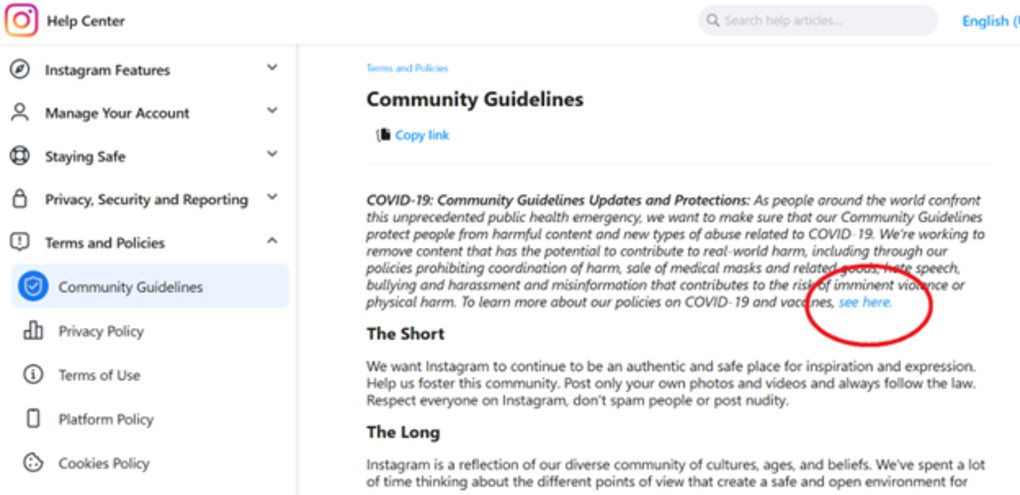Open the Platform Policy page
The height and width of the screenshot is (495, 1020).
pyautogui.click(x=106, y=419)
